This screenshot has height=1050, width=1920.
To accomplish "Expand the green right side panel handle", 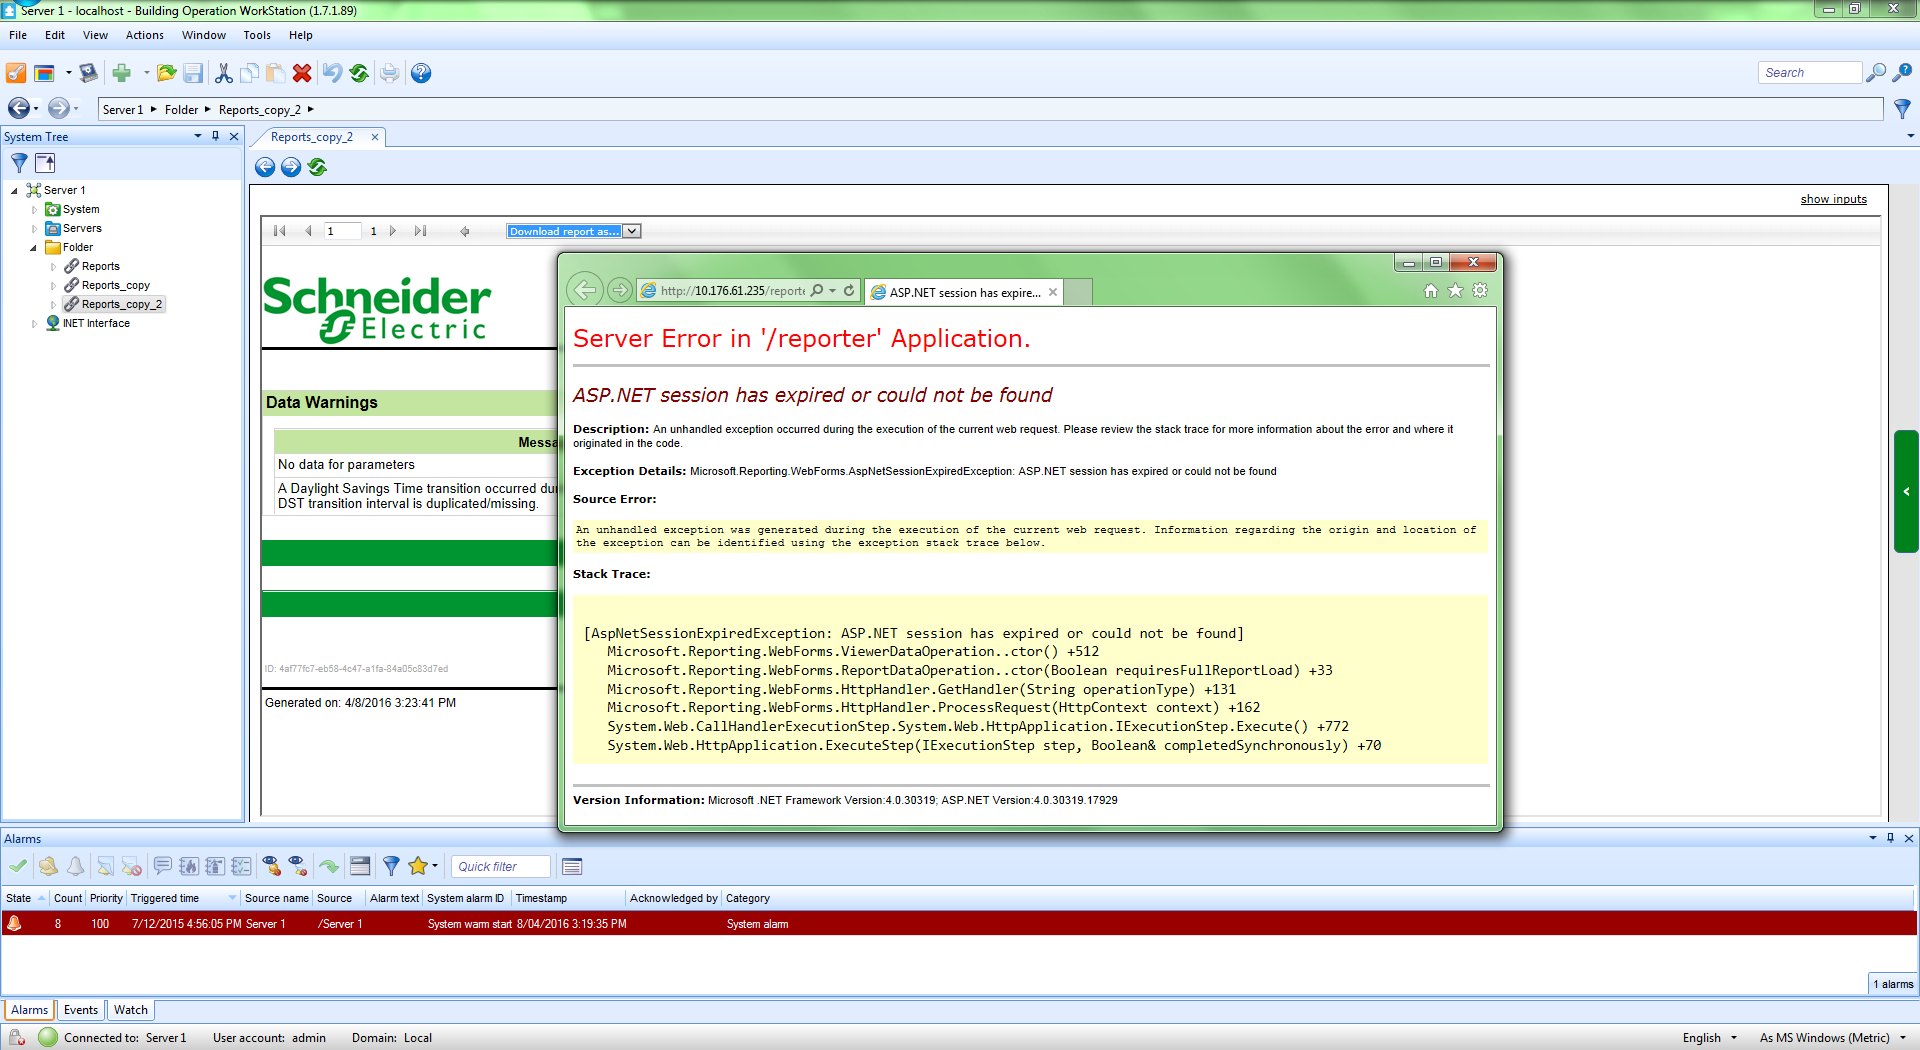I will tap(1906, 491).
